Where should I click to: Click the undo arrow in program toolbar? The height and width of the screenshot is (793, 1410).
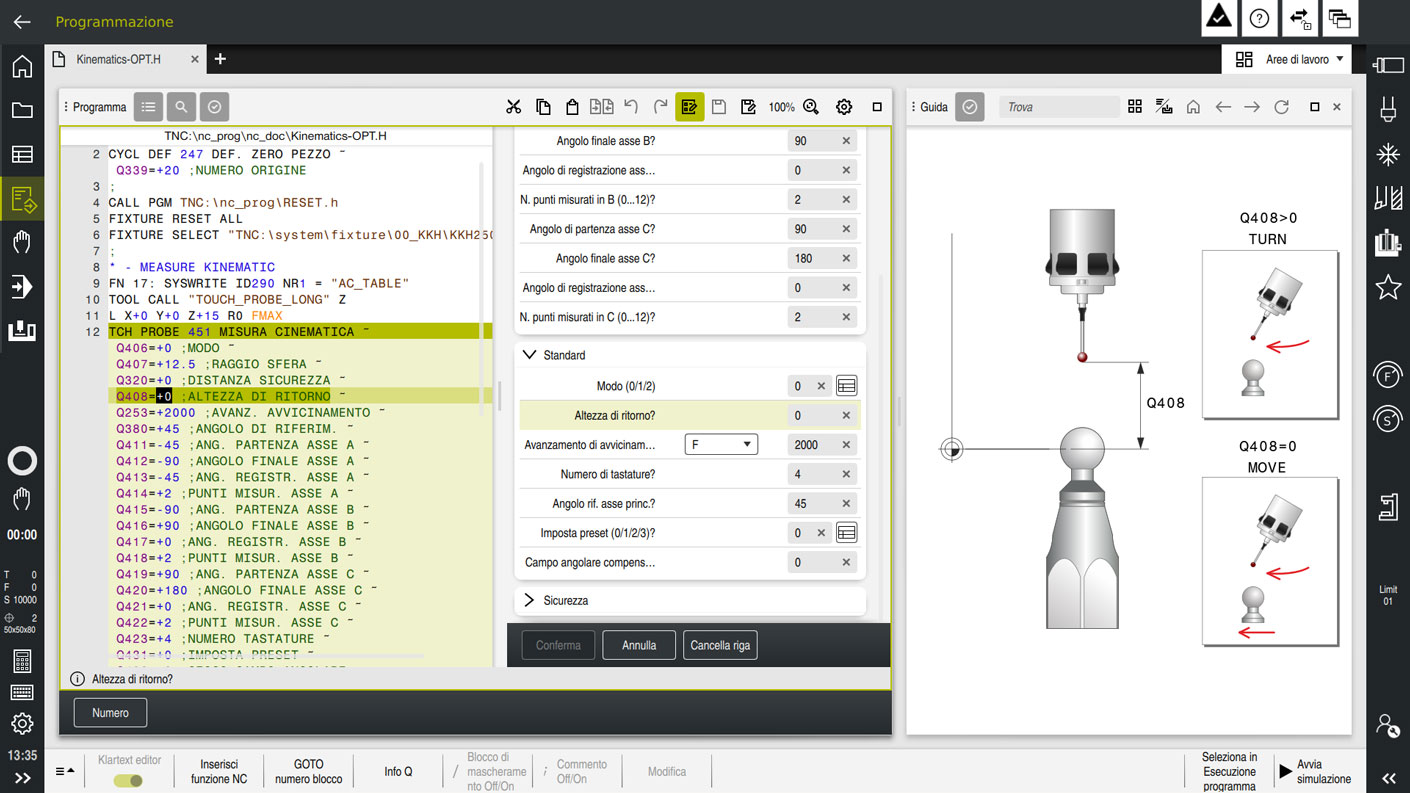point(631,107)
